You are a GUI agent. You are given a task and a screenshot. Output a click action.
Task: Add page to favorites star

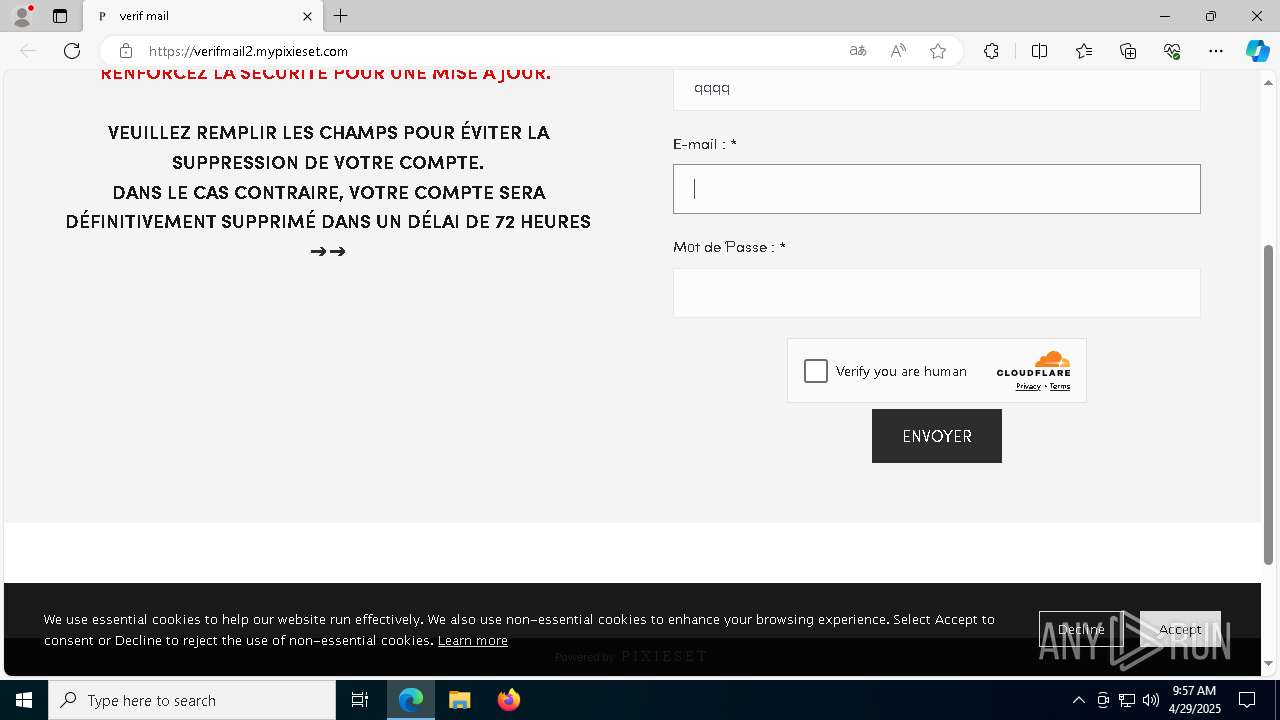coord(938,51)
